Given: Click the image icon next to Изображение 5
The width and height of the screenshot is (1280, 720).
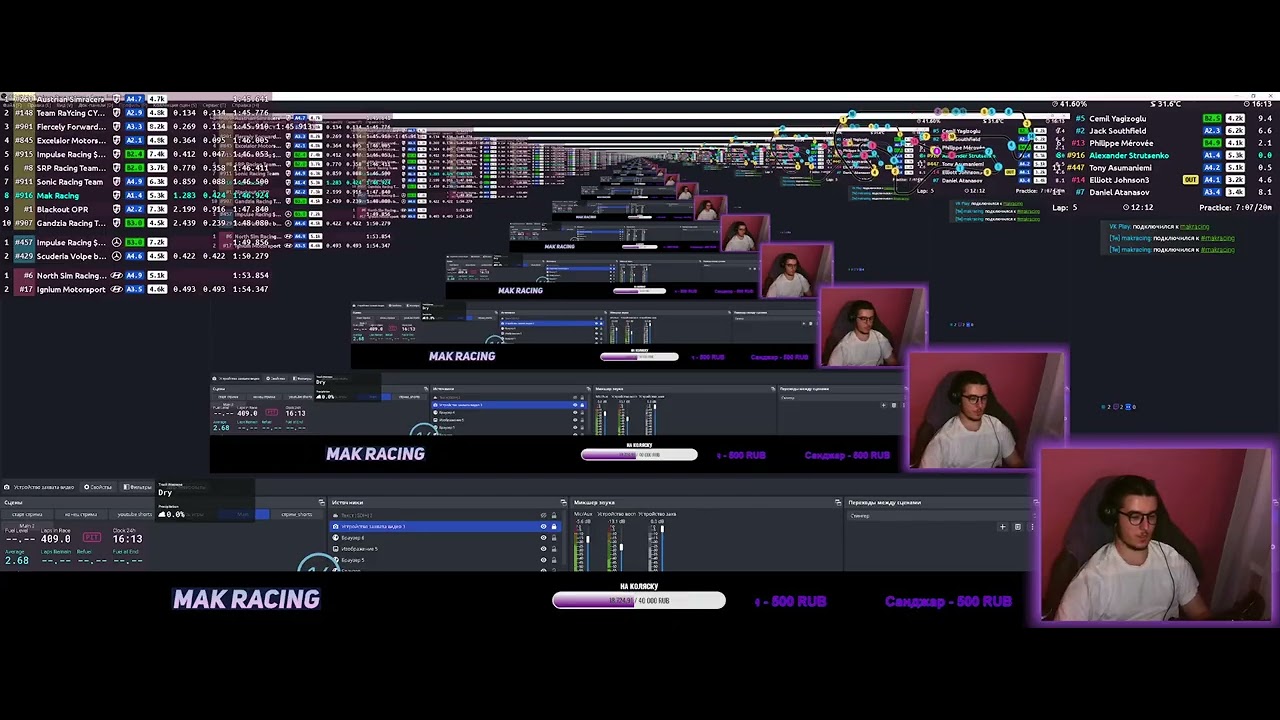Looking at the screenshot, I should [x=336, y=549].
